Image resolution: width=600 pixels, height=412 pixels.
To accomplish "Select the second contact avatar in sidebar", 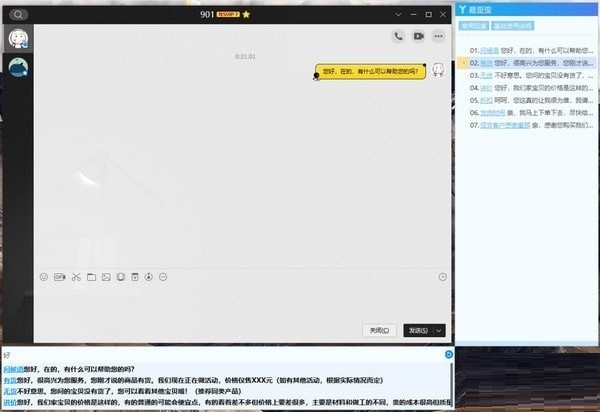I will (x=18, y=67).
